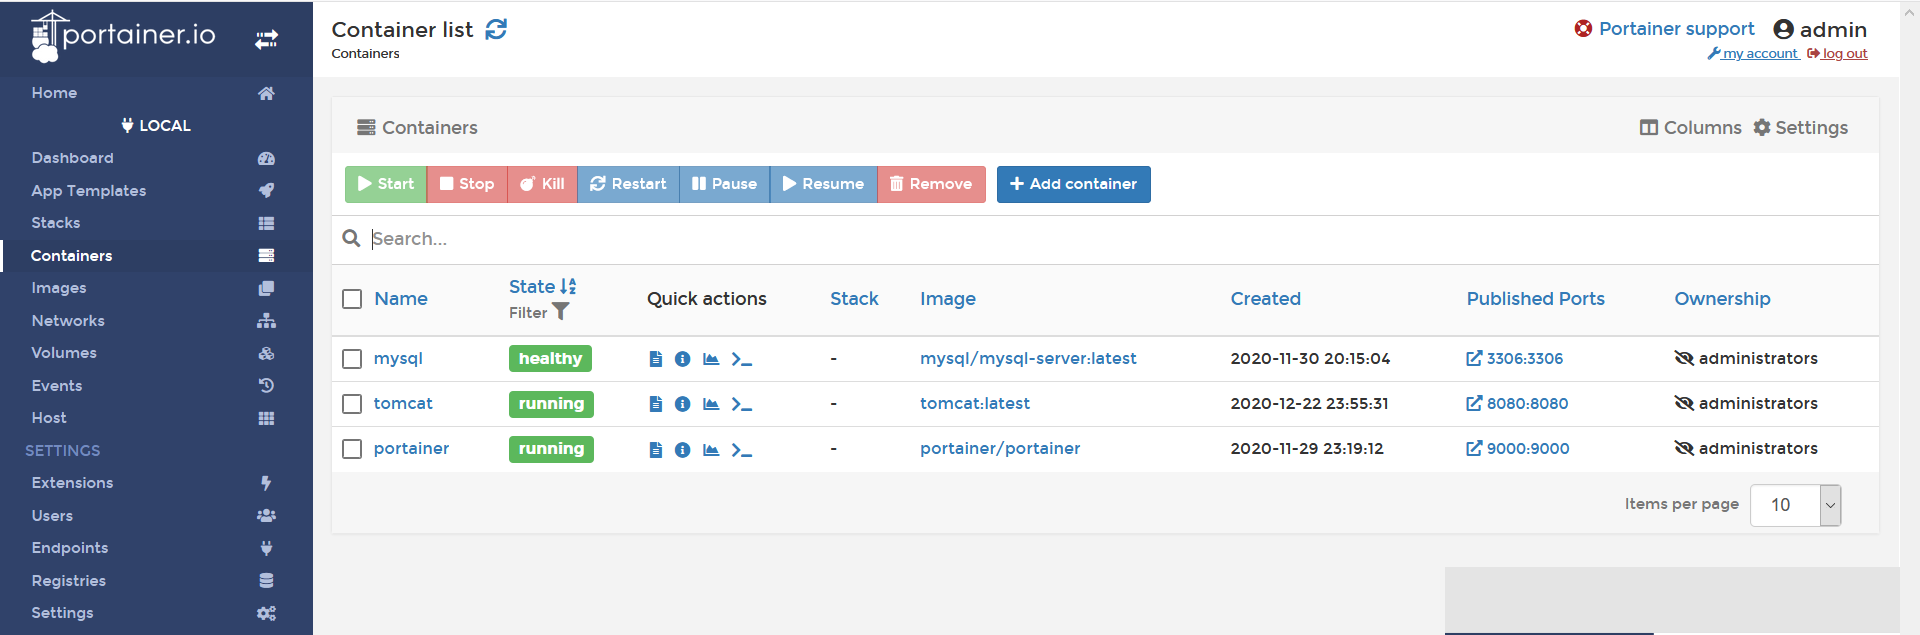Select all containers with header checkbox
The width and height of the screenshot is (1920, 635).
click(x=352, y=299)
